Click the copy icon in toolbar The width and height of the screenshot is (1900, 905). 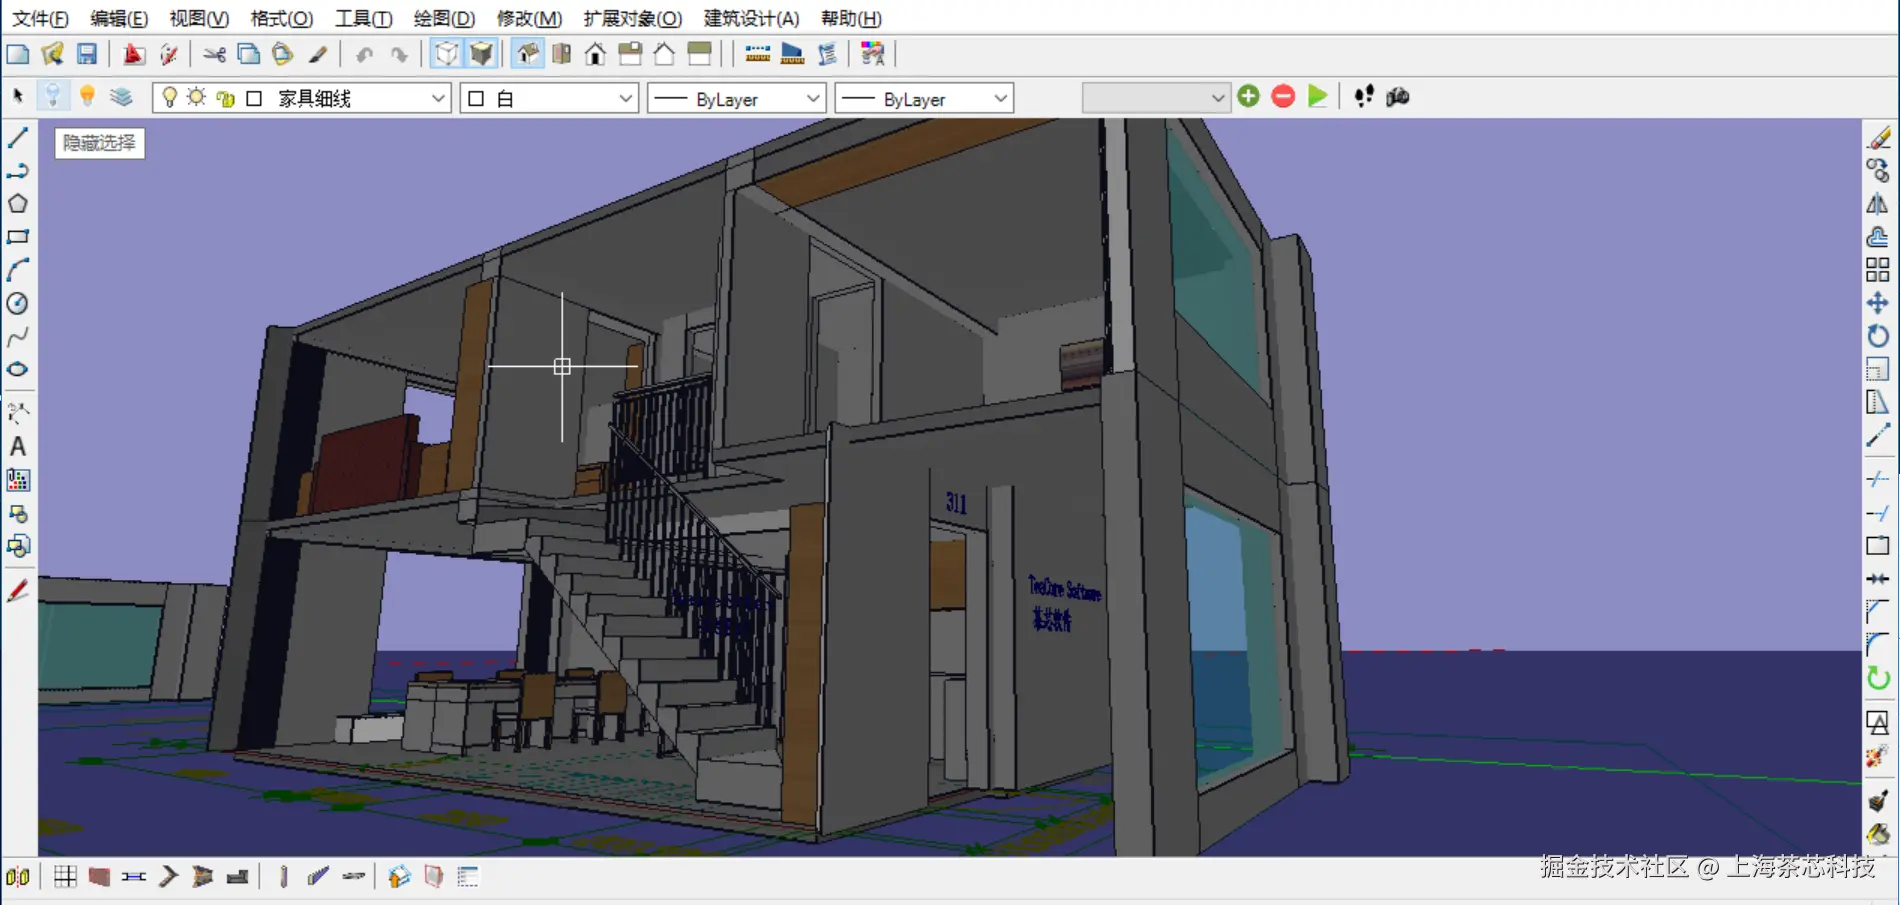click(x=248, y=54)
